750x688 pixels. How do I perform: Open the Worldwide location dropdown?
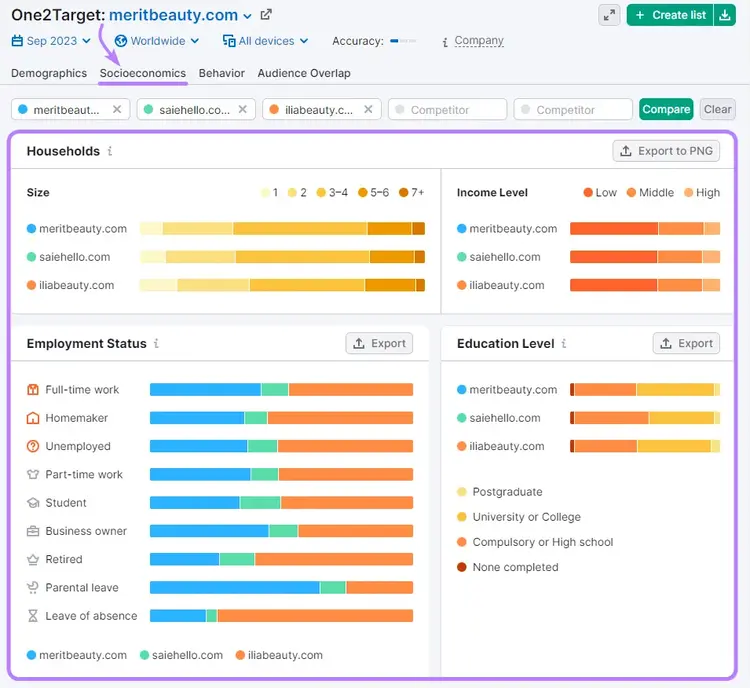(x=157, y=41)
